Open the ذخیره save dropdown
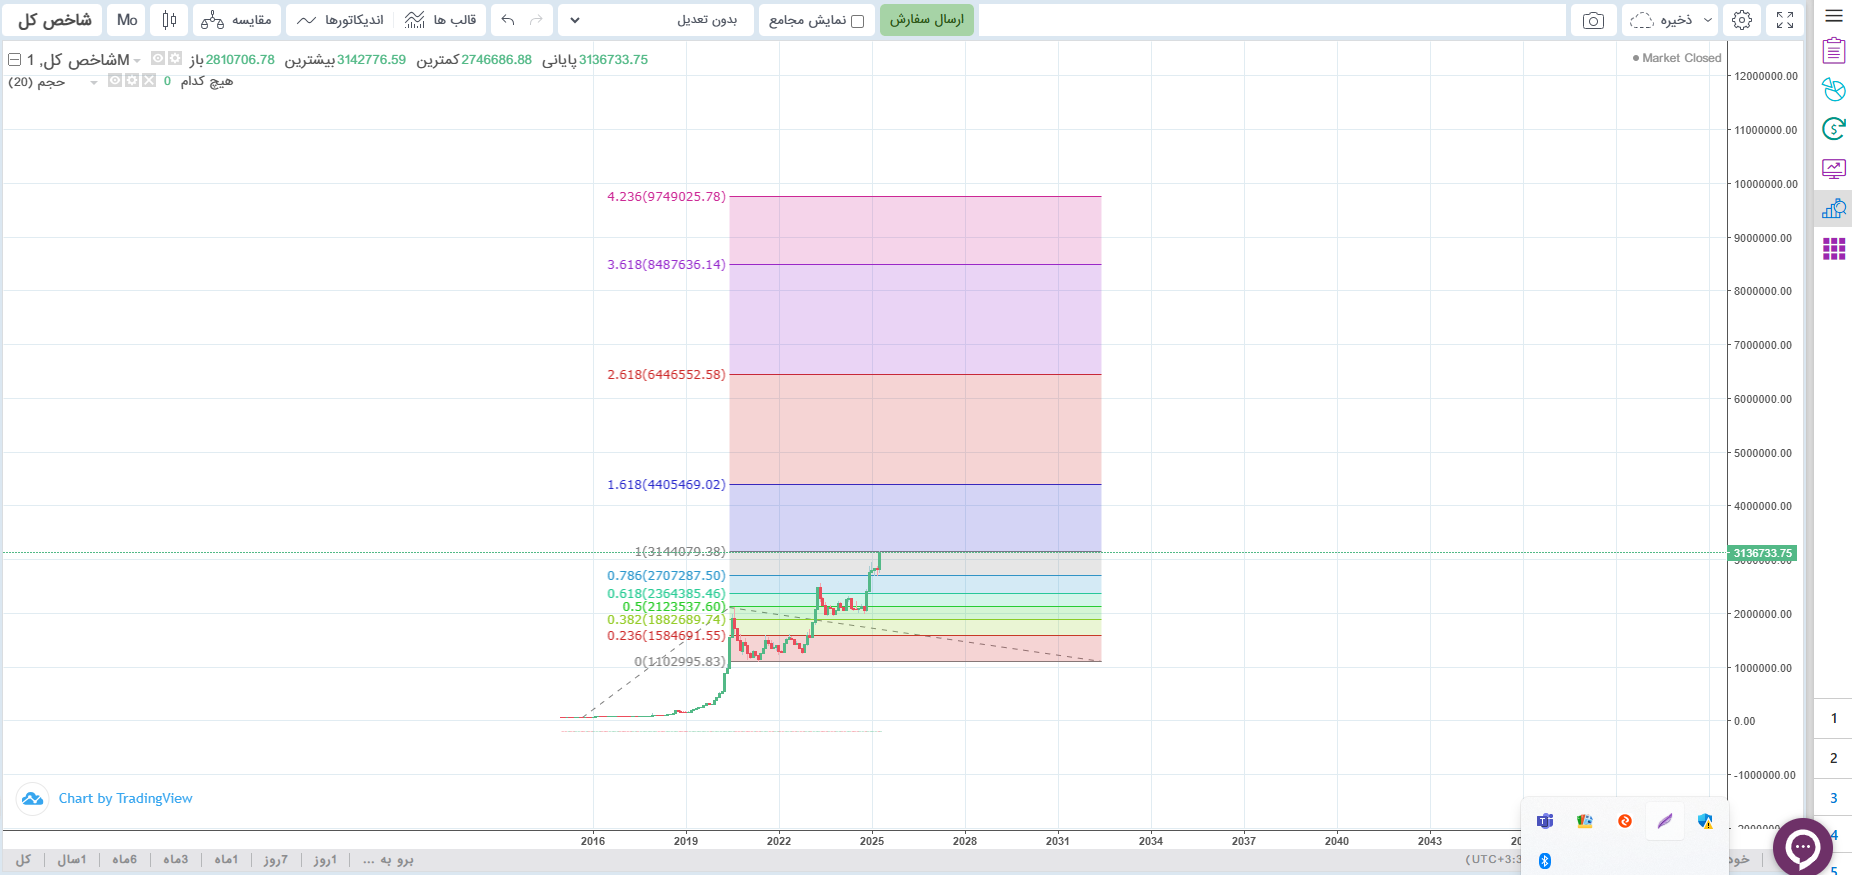Screen dimensions: 1852x875 coord(1668,20)
